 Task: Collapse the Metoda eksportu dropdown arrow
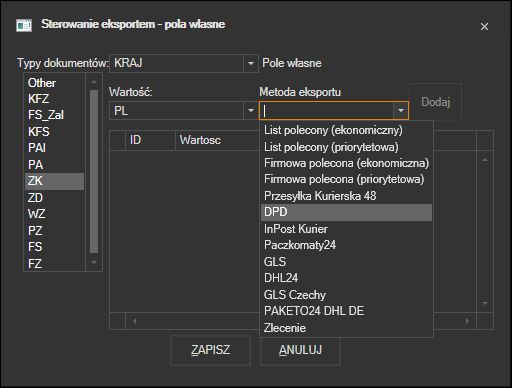click(x=400, y=110)
